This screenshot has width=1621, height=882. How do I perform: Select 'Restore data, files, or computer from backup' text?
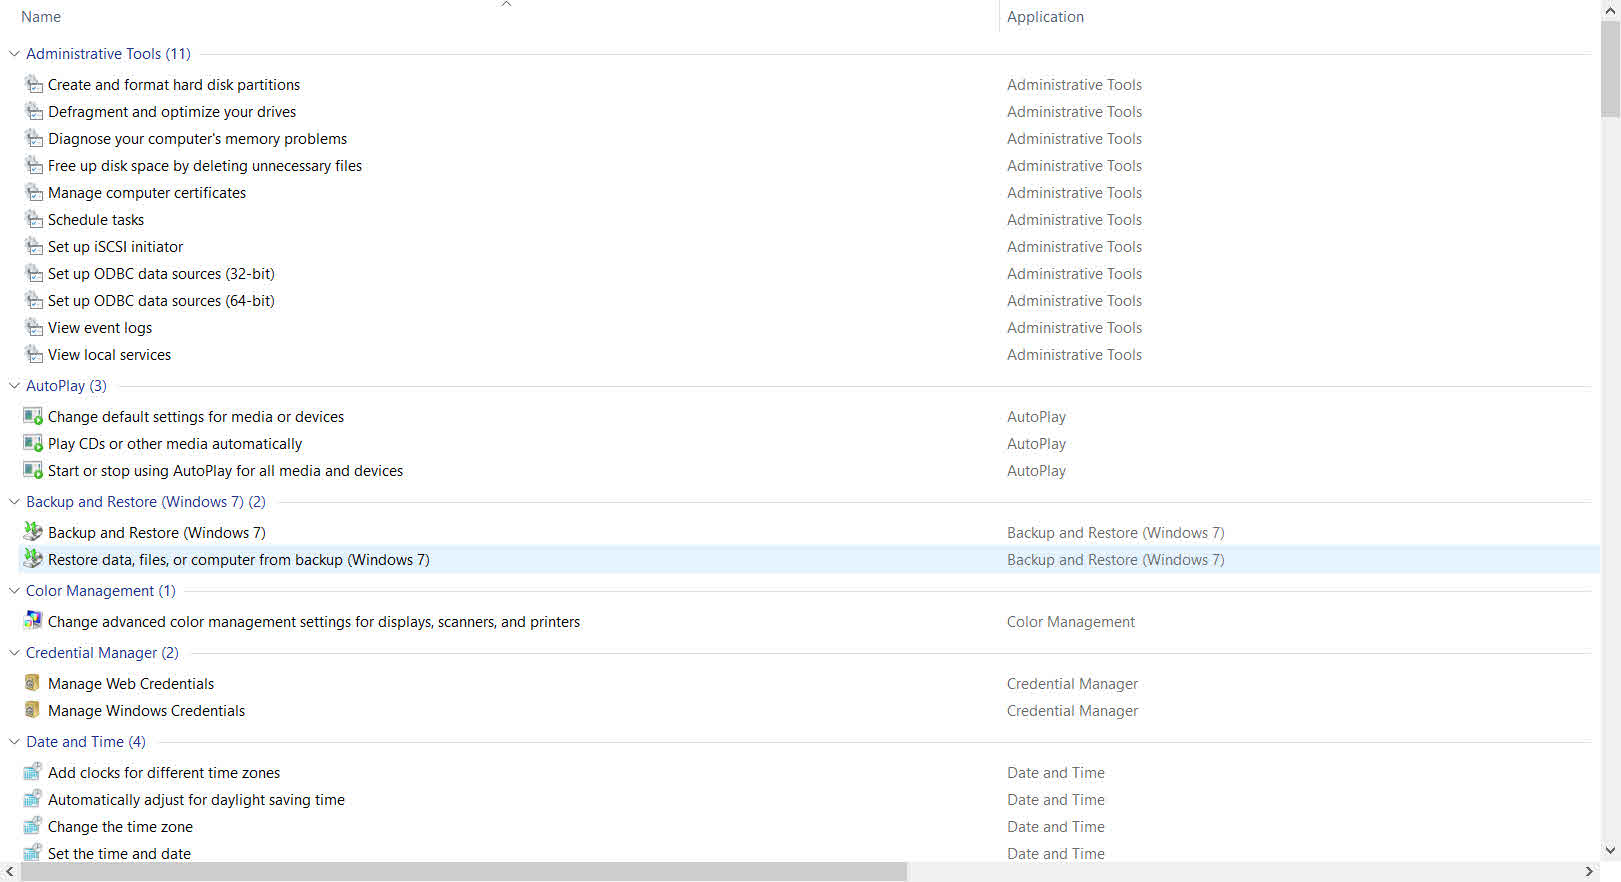[x=239, y=560]
